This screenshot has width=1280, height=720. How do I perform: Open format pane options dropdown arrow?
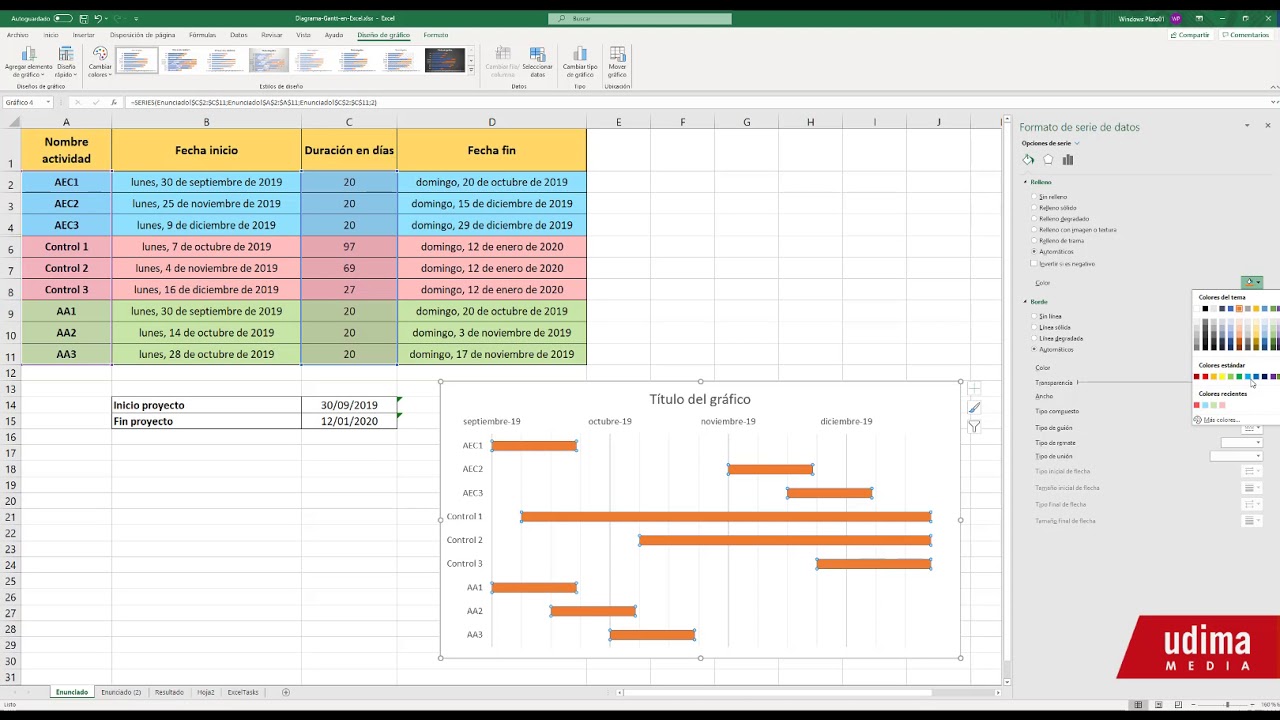[x=1247, y=126]
